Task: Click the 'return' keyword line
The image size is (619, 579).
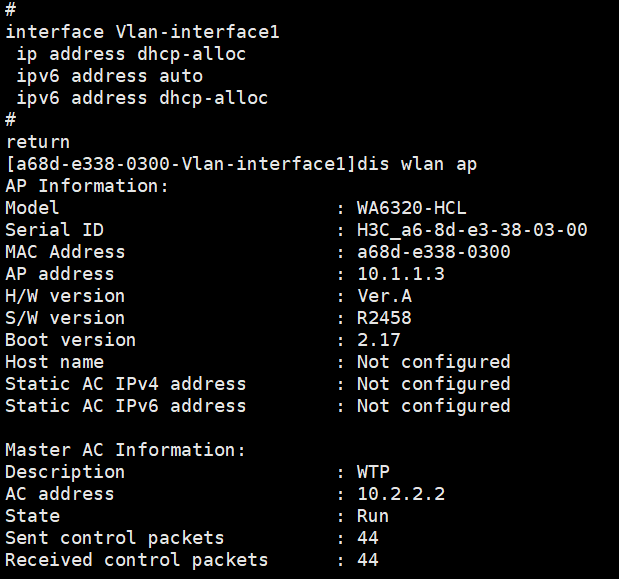Action: 38,142
